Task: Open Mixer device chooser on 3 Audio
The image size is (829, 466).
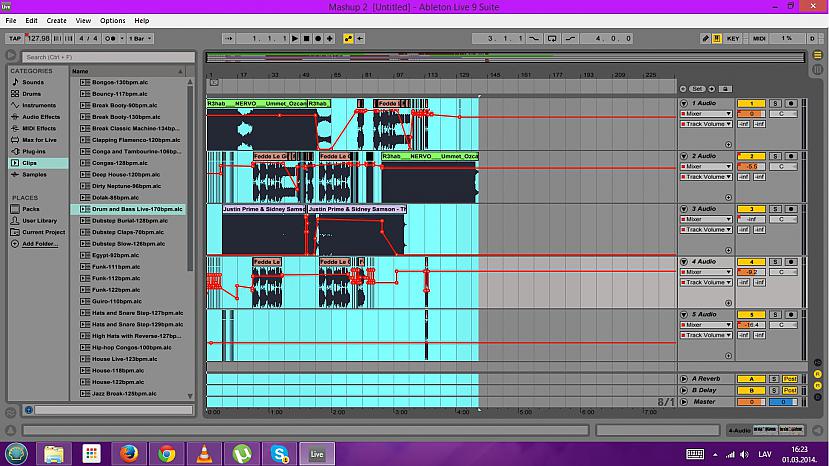Action: pos(706,219)
